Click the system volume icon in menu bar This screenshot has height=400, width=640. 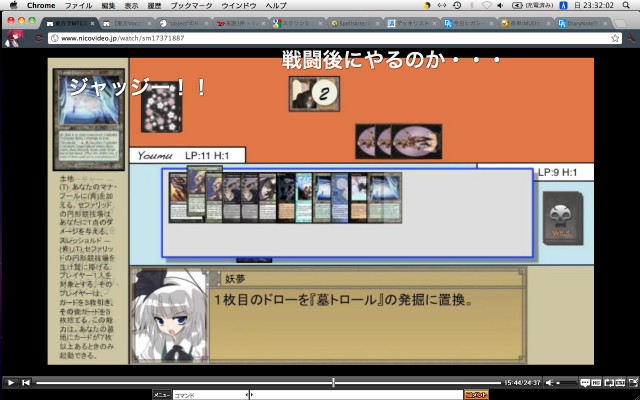pyautogui.click(x=500, y=5)
